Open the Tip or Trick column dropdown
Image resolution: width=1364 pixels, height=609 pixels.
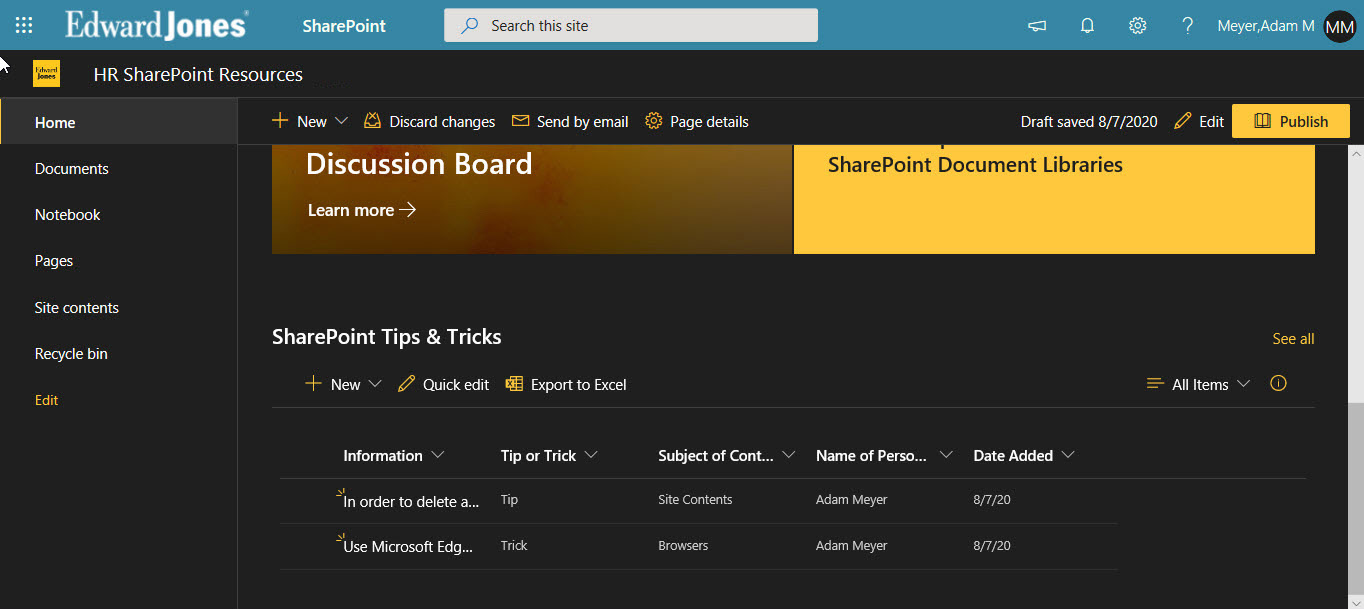(591, 455)
